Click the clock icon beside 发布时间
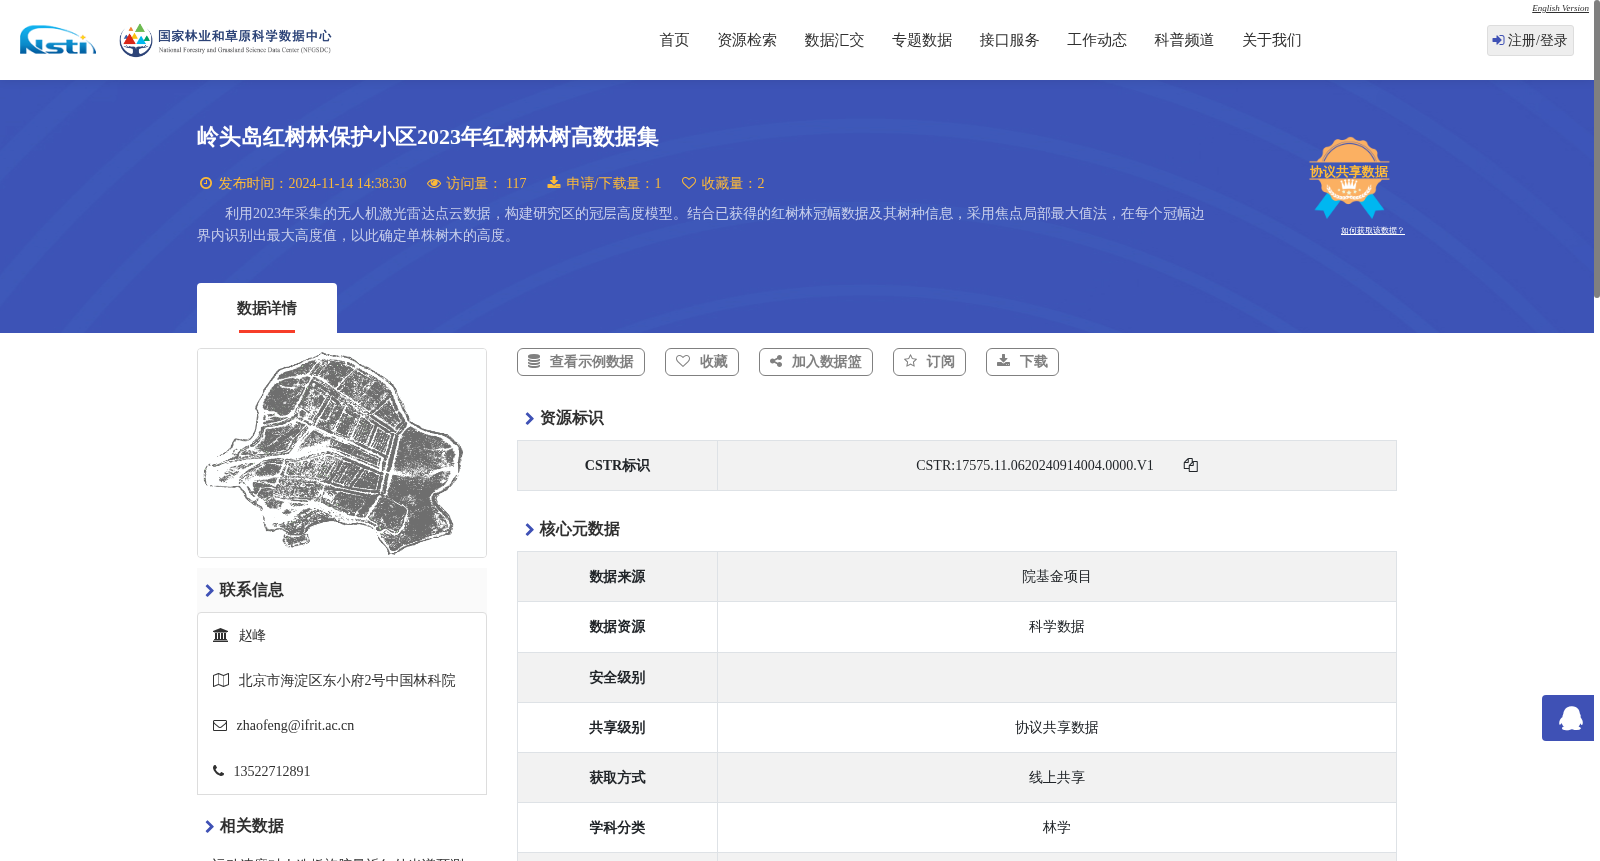Viewport: 1600px width, 861px height. 206,183
